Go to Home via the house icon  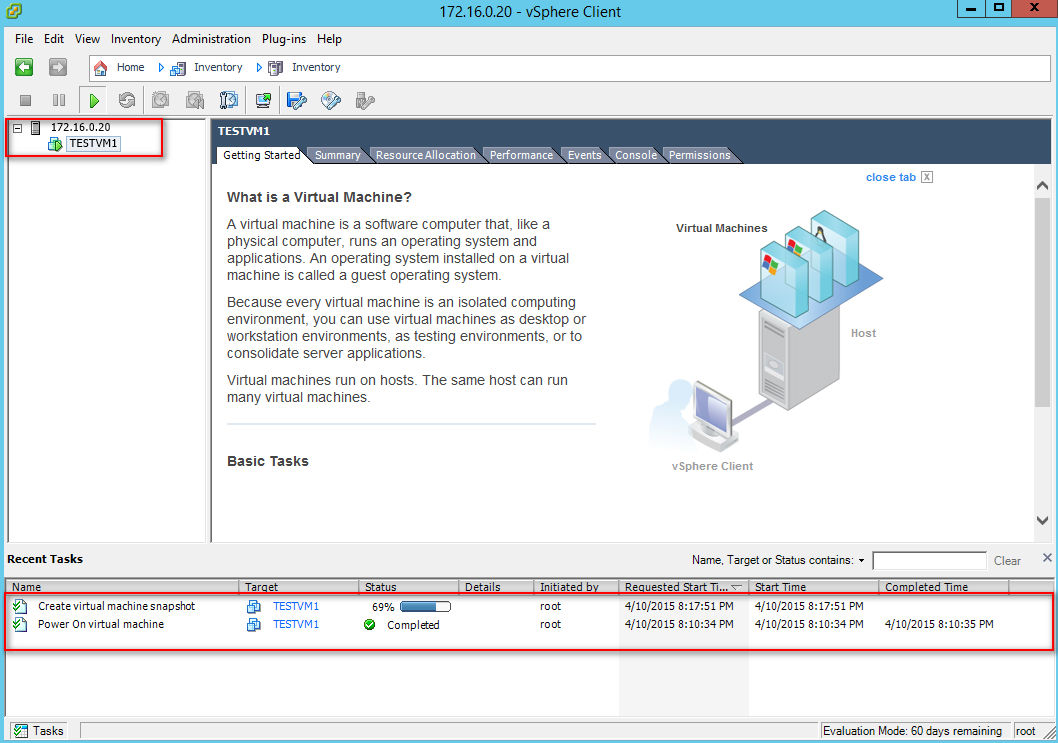point(101,67)
